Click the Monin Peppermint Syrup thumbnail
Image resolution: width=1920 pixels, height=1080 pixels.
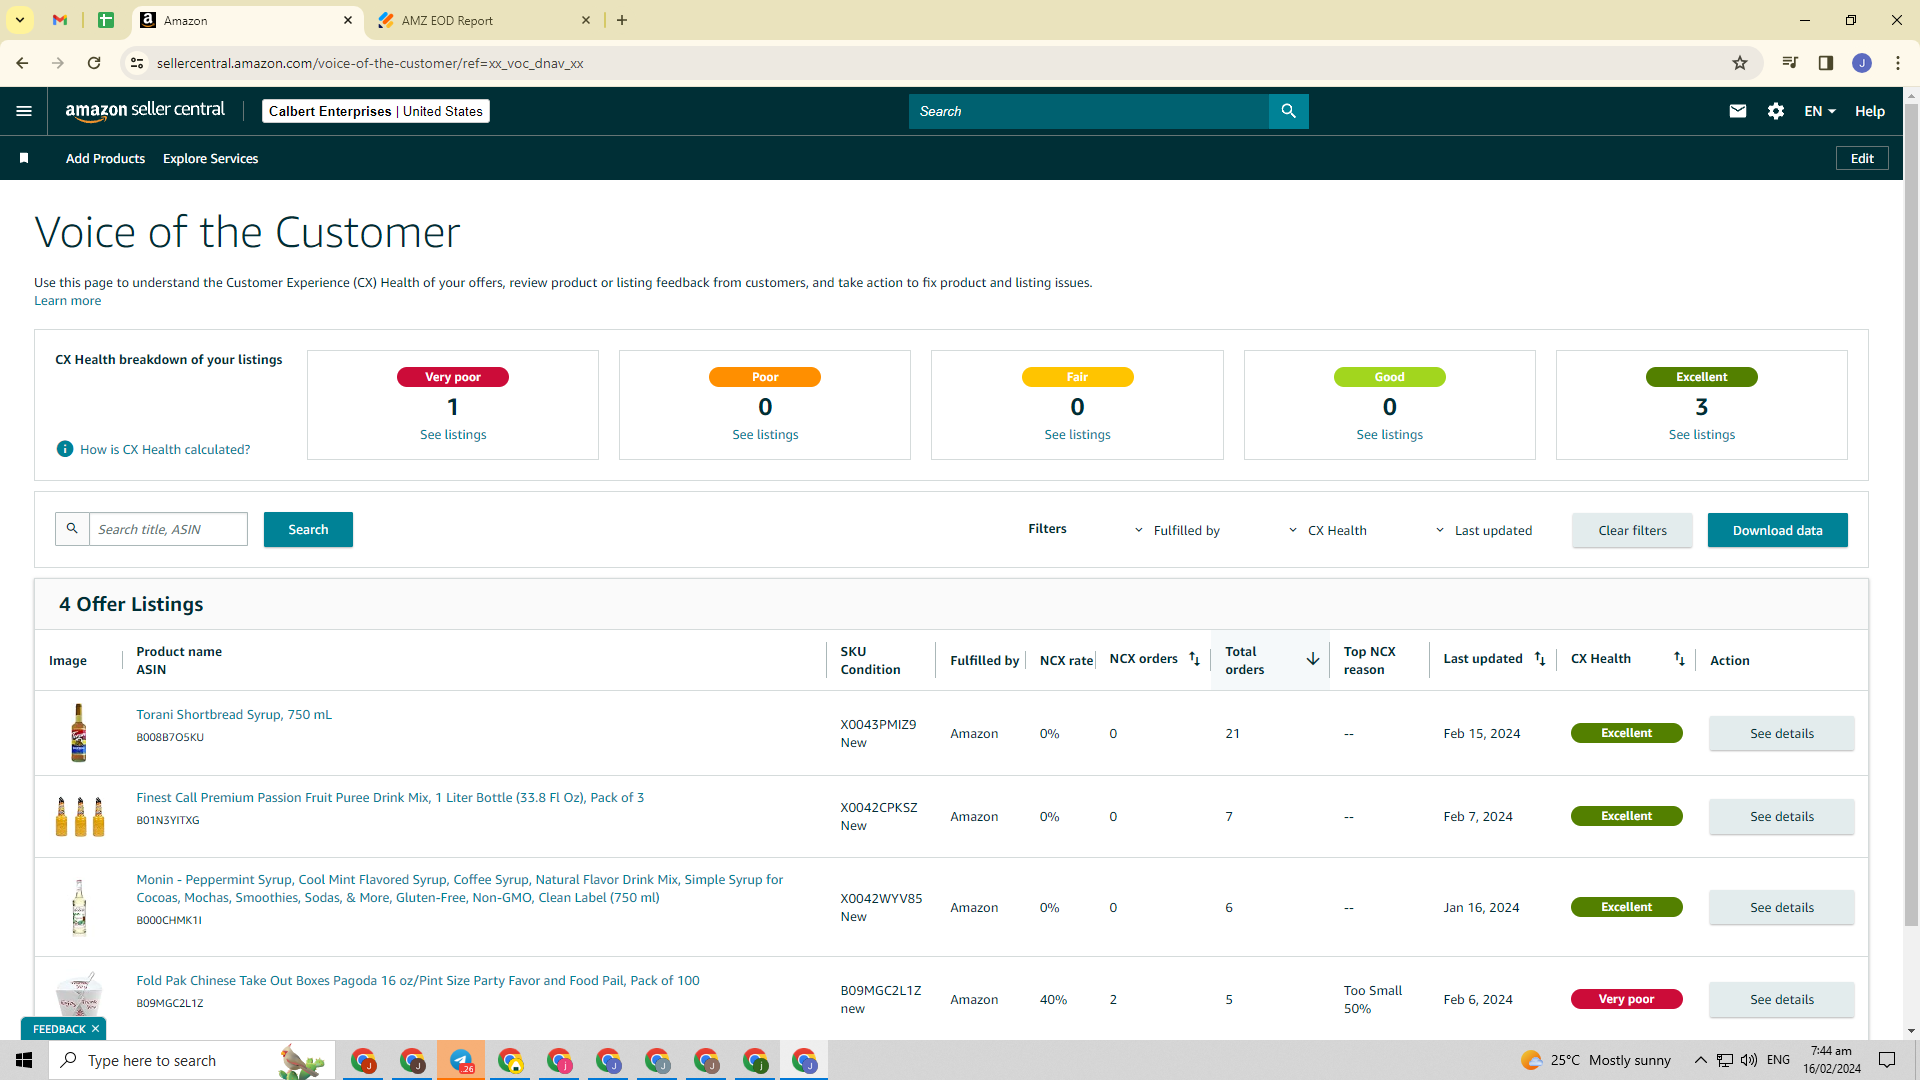point(79,906)
